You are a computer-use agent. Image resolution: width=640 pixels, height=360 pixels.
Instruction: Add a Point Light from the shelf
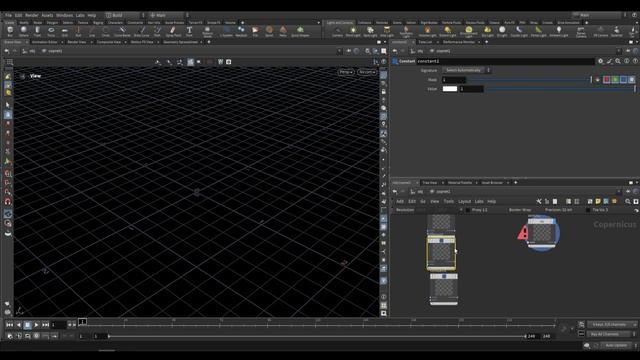[353, 31]
